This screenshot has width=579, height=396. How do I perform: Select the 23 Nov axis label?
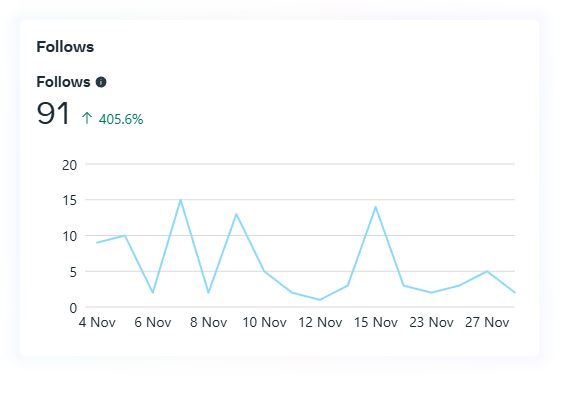pos(431,322)
